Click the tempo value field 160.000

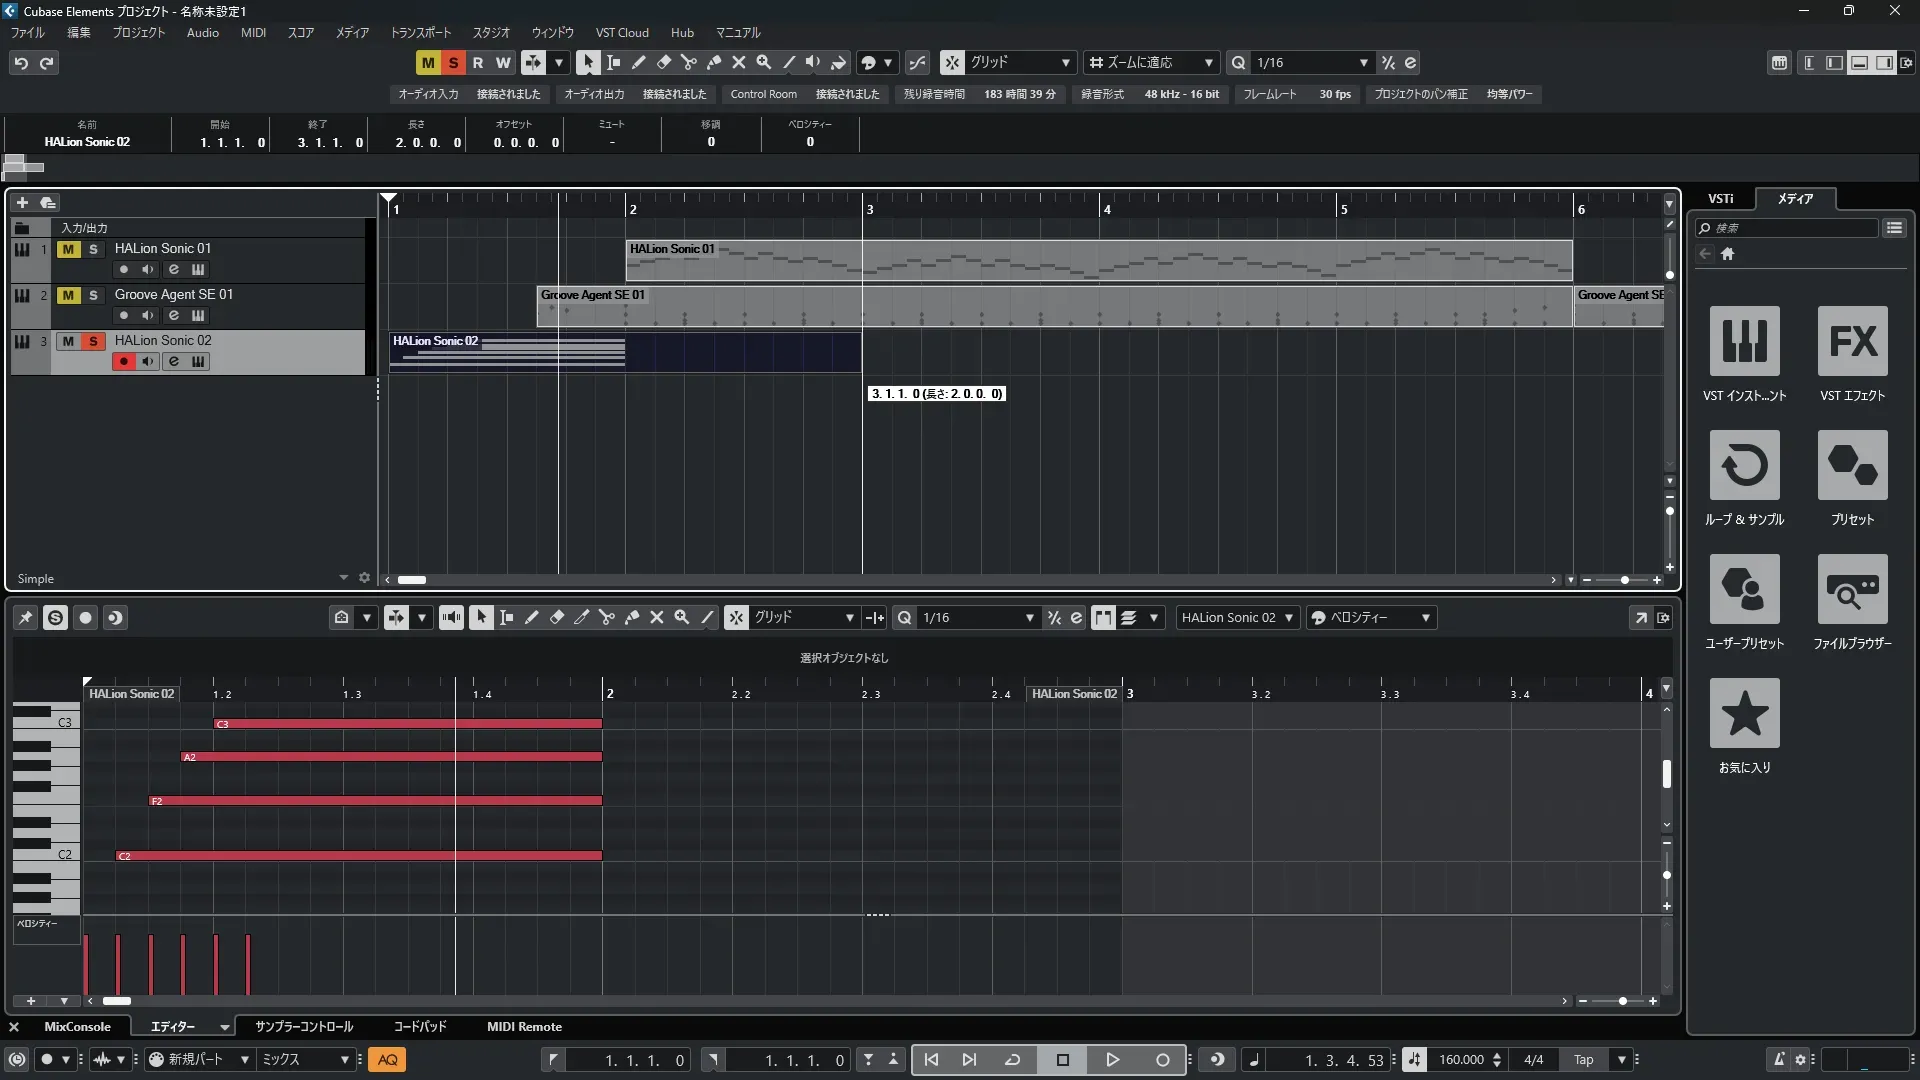(x=1461, y=1060)
